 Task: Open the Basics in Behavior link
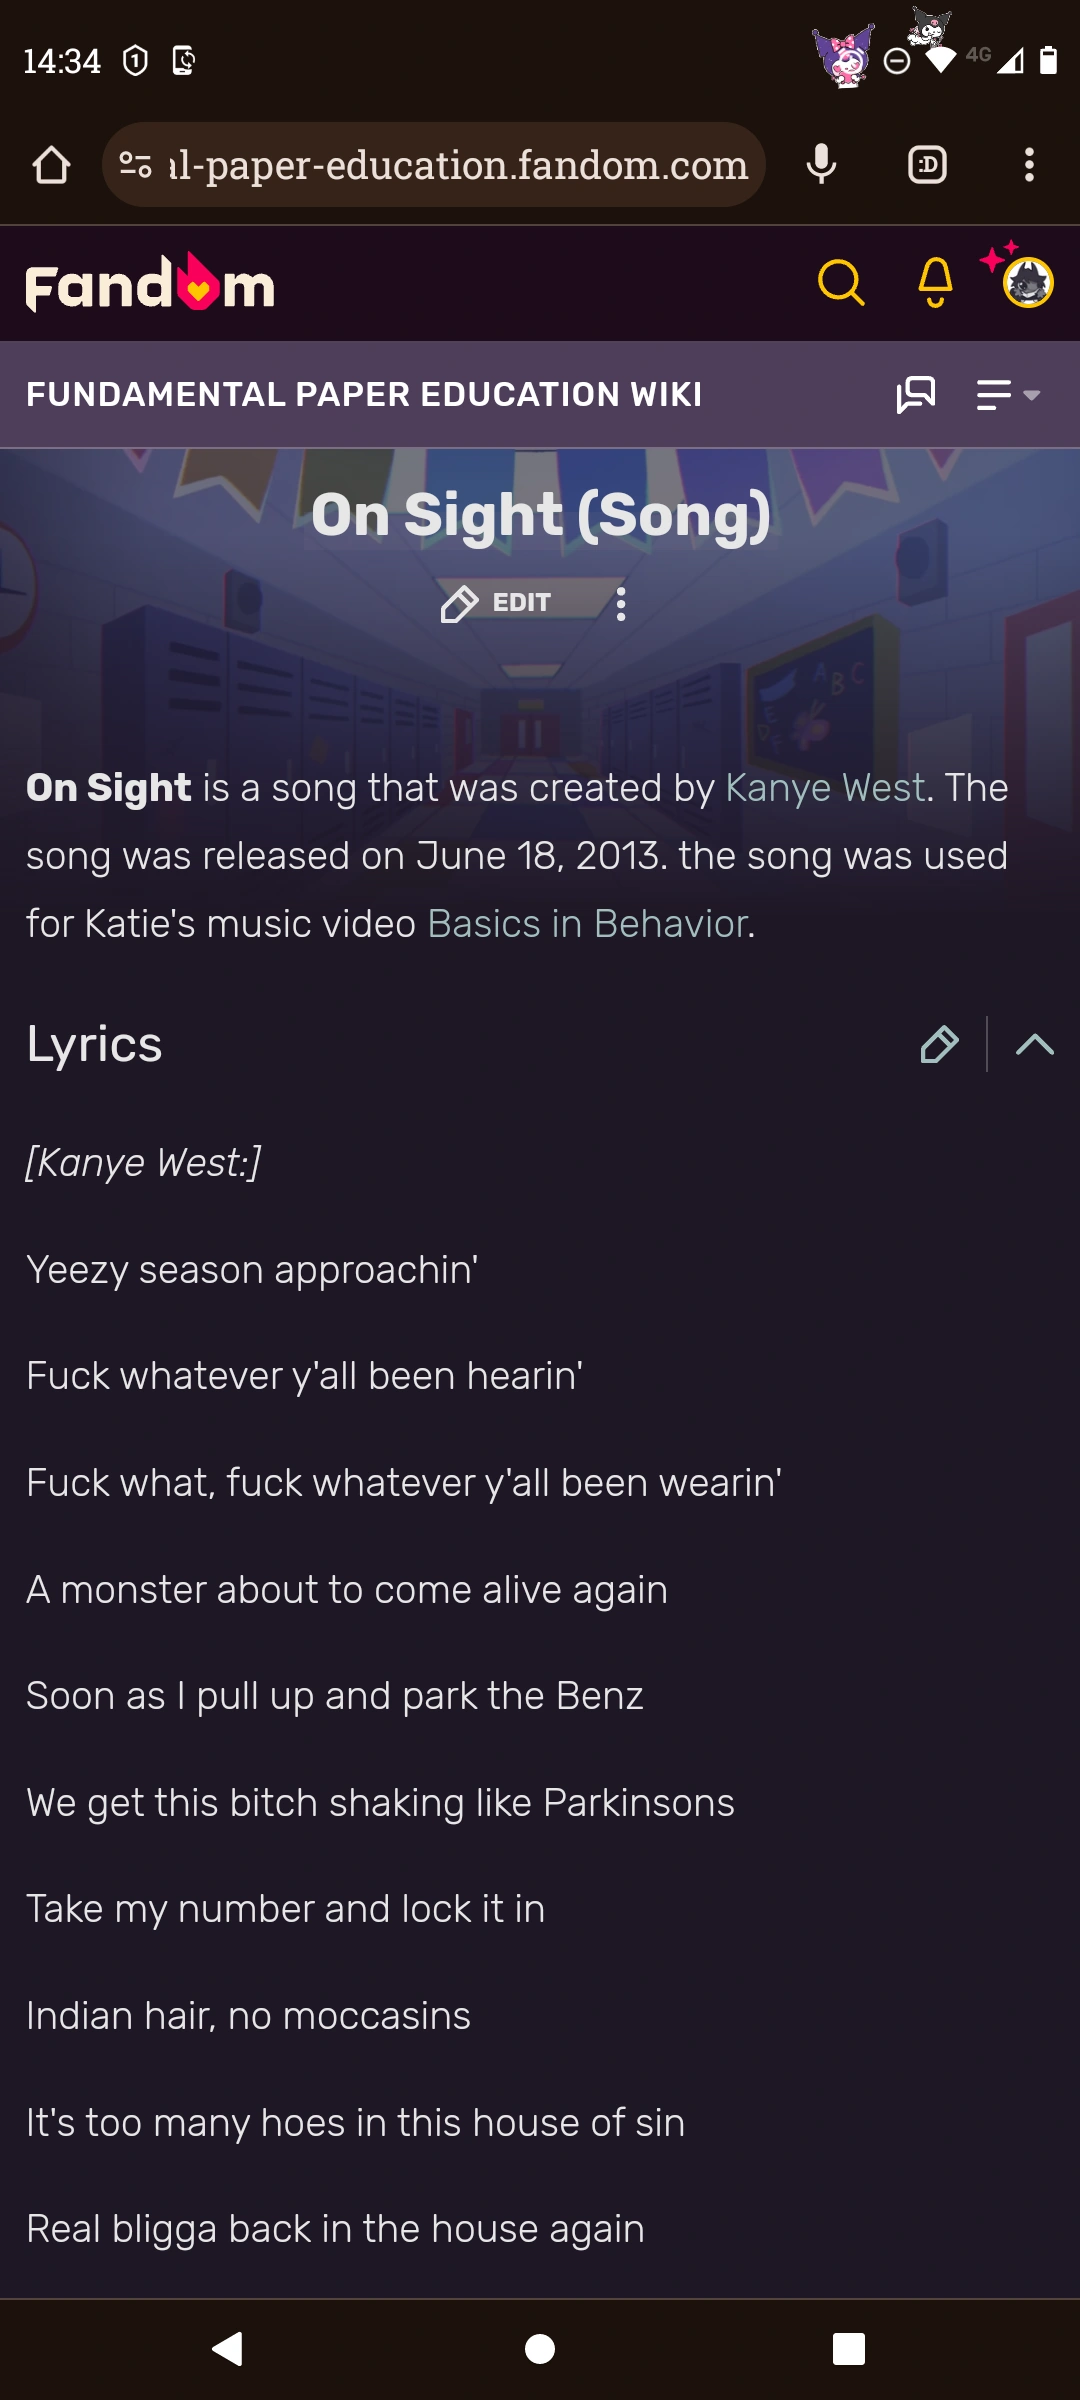(587, 924)
